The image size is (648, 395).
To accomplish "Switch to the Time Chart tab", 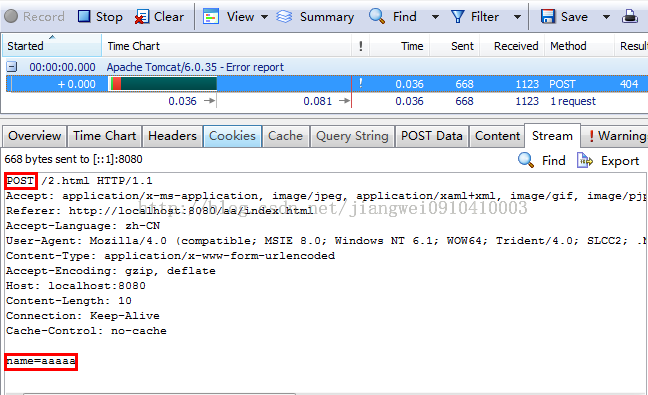I will click(x=105, y=136).
